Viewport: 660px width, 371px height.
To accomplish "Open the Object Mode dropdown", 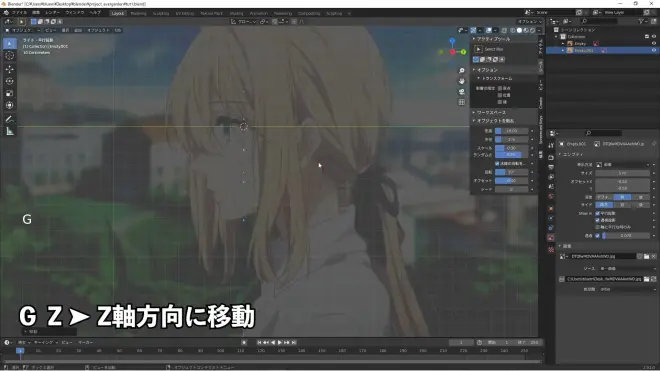I will coord(23,30).
